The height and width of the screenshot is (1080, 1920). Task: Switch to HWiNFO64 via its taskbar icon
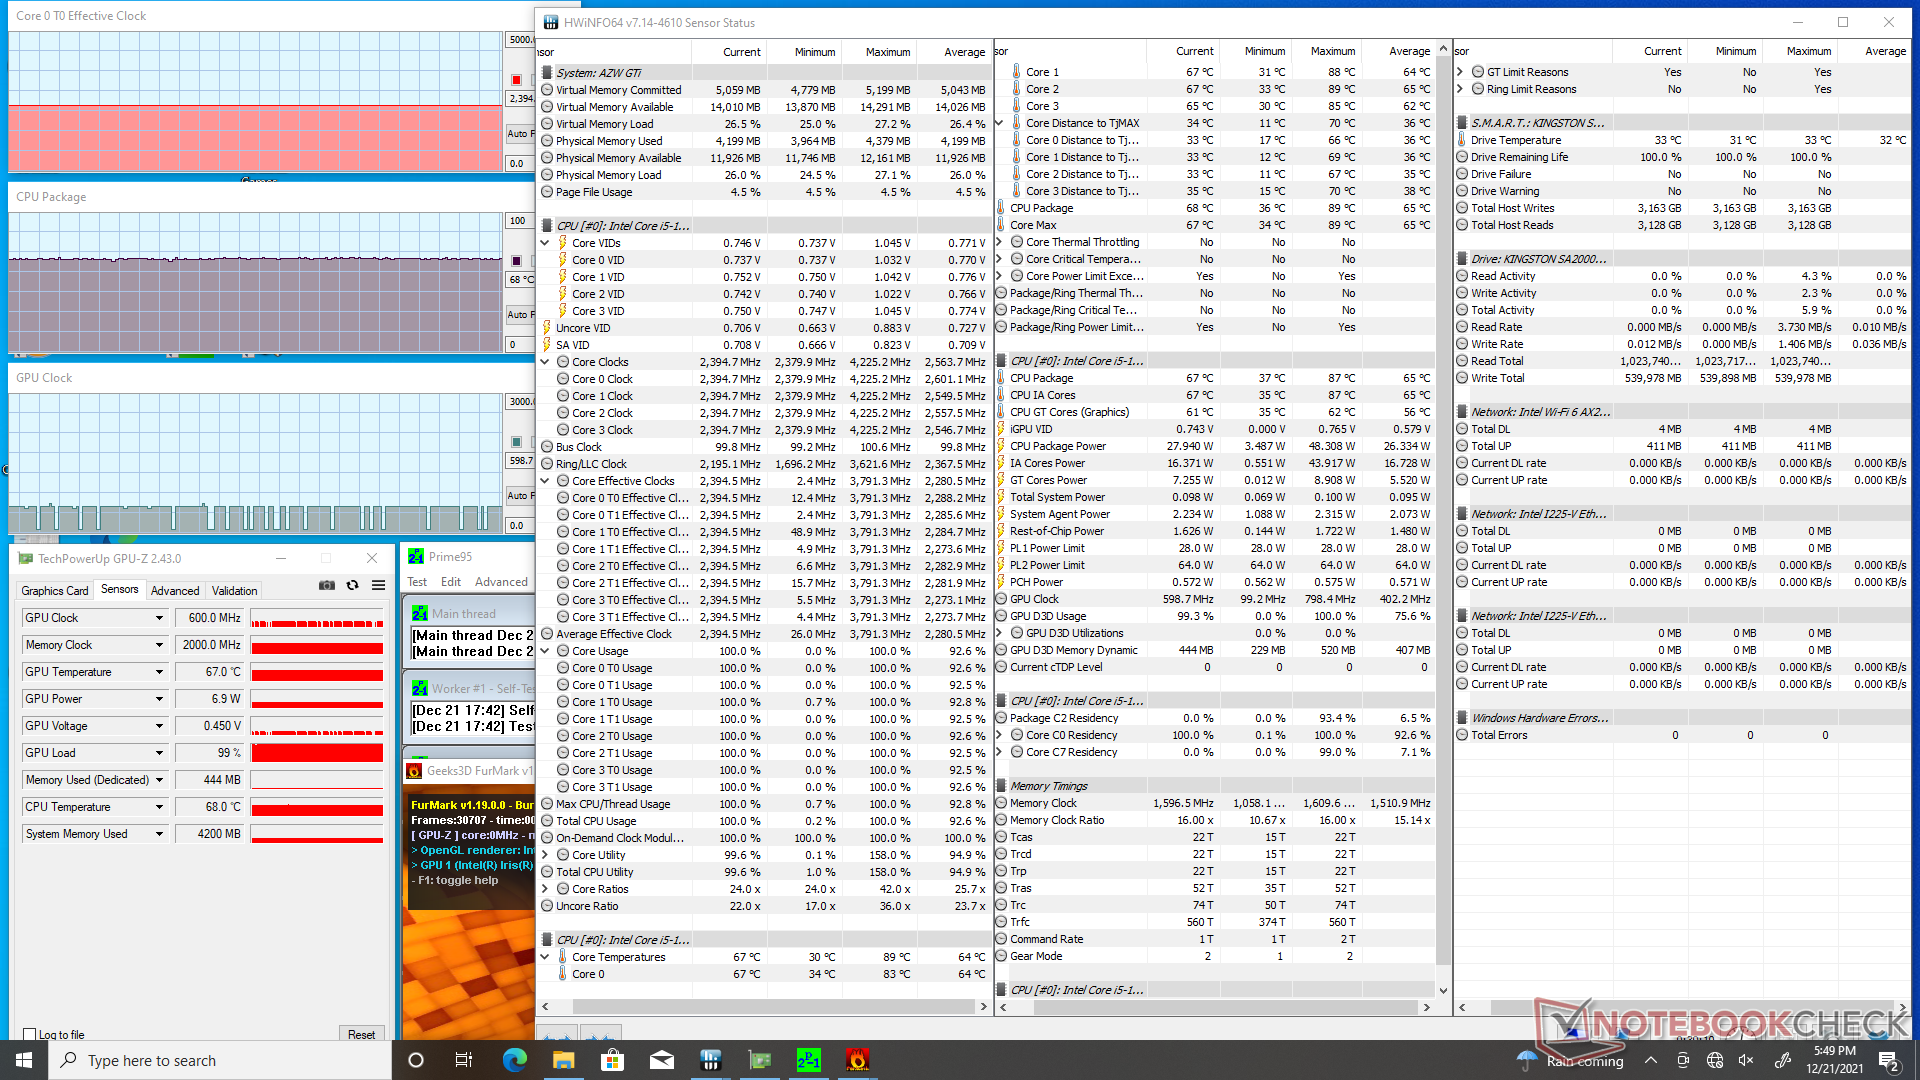pos(711,1060)
